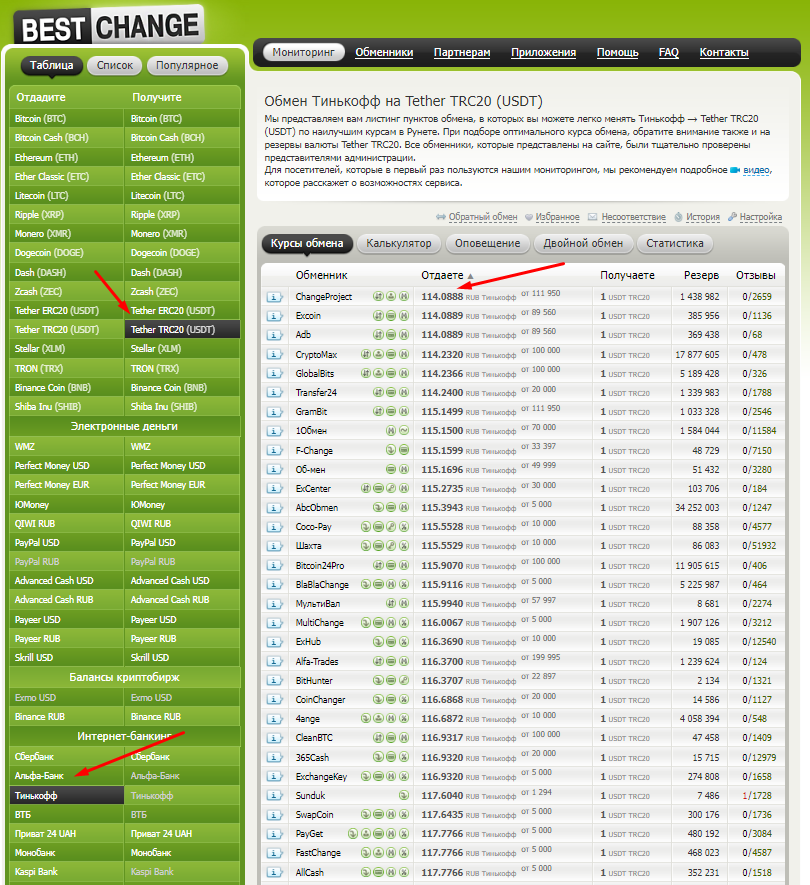Switch to the Популярное view tab

pyautogui.click(x=187, y=65)
